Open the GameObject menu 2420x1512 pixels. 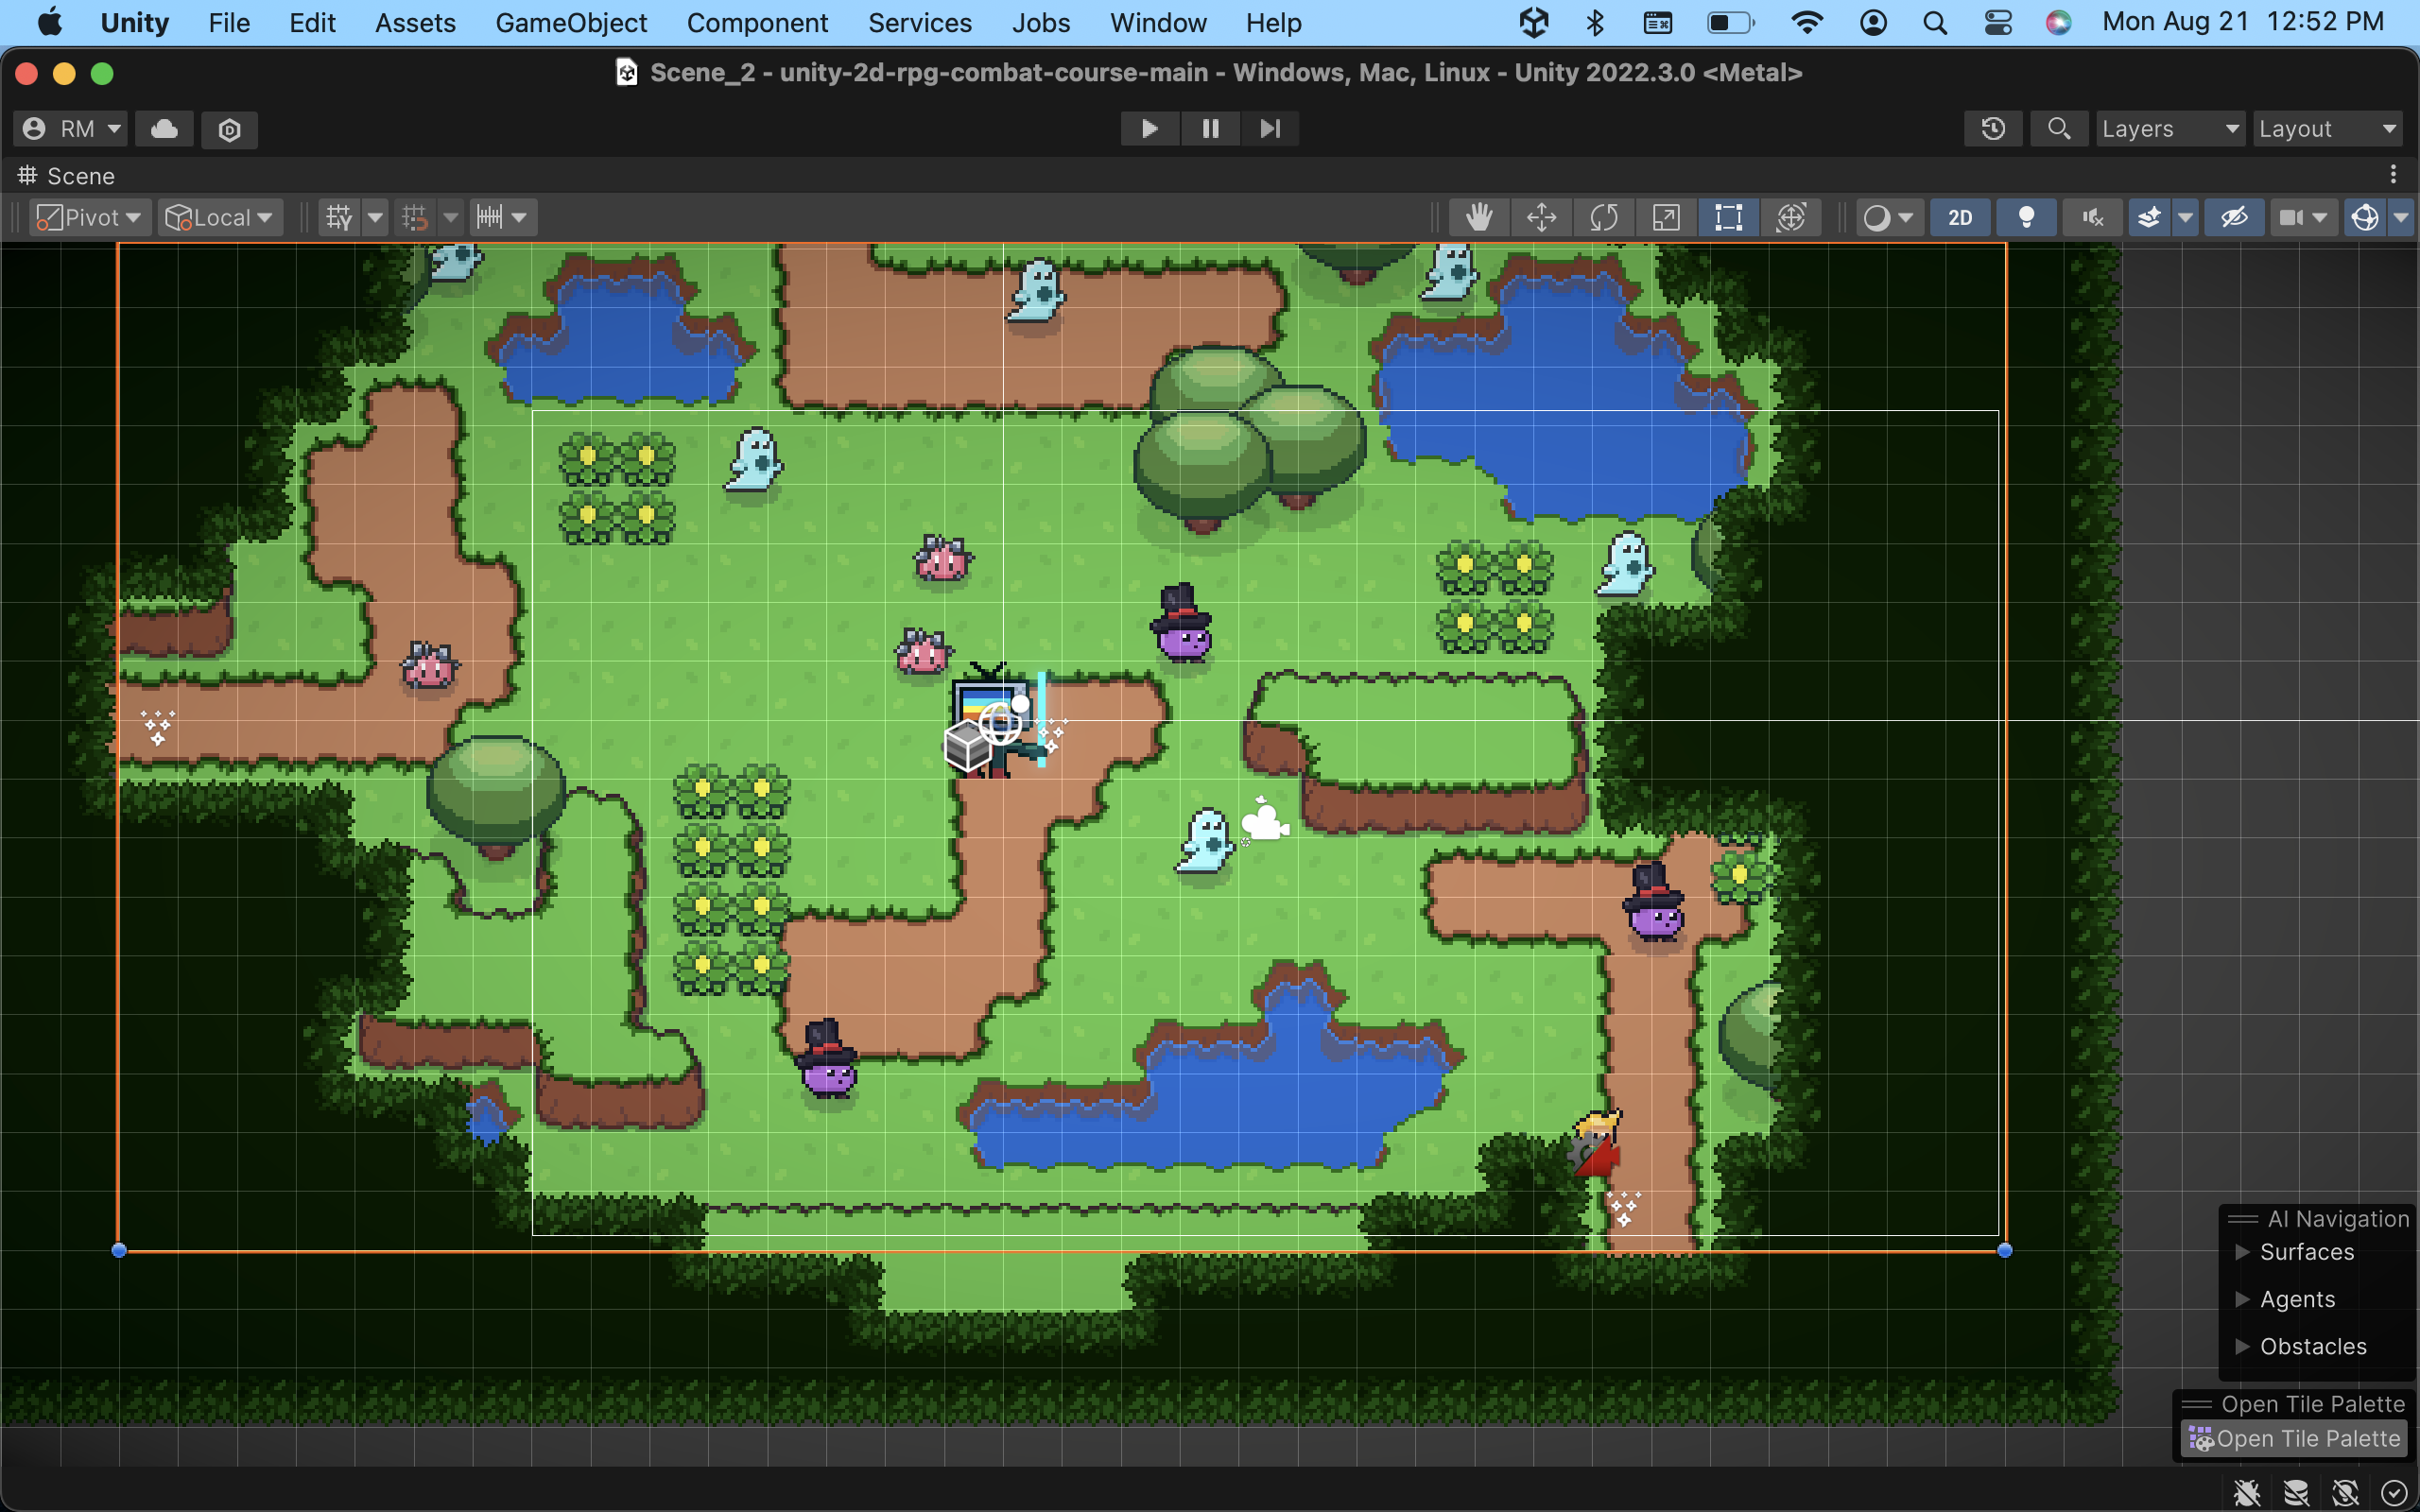point(571,22)
